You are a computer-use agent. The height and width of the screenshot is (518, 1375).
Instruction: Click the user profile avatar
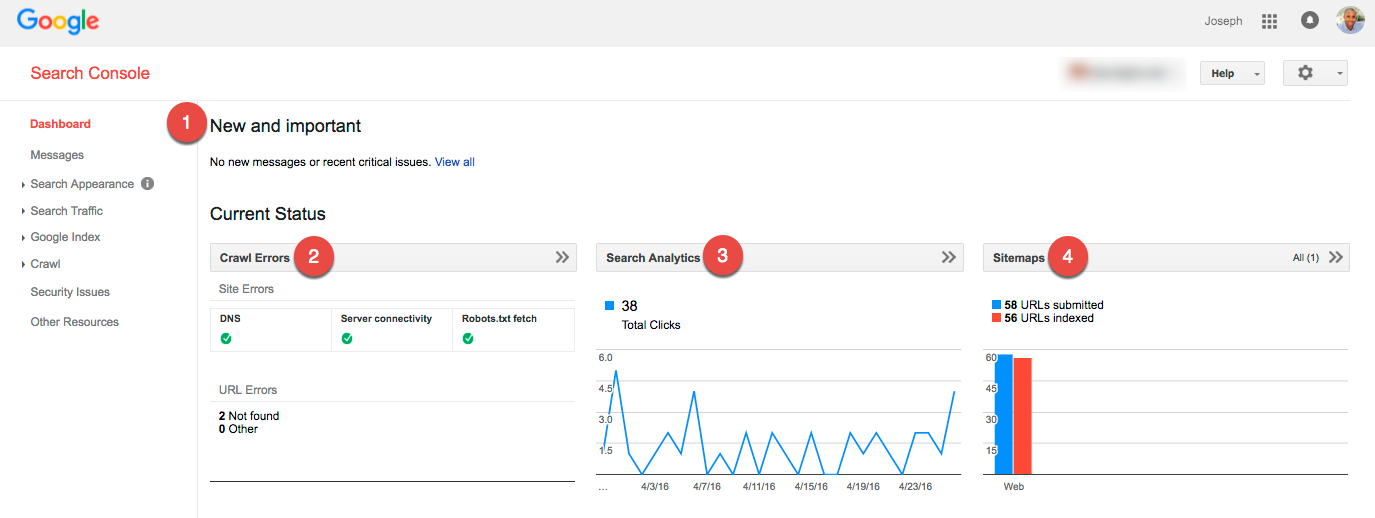(x=1350, y=20)
